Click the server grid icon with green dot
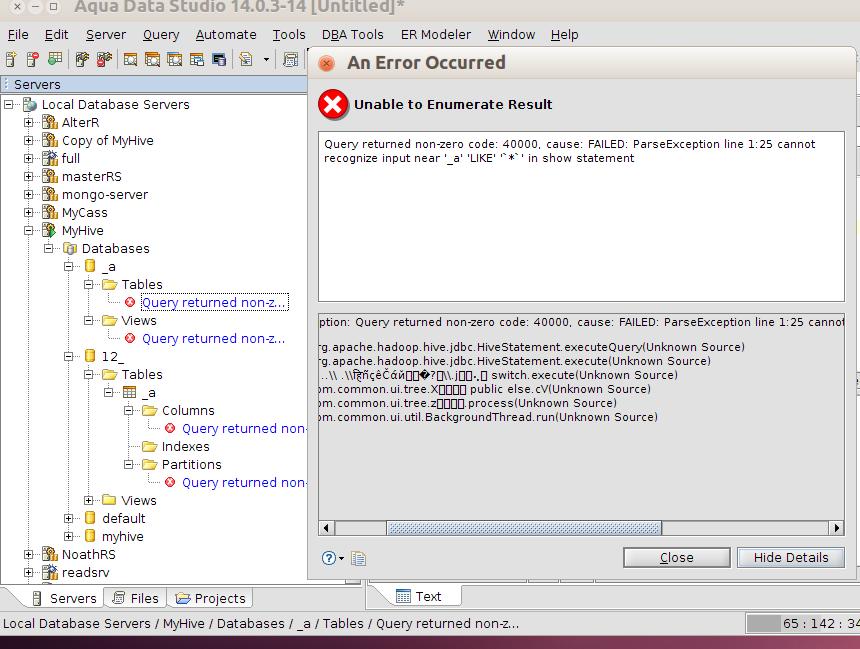The height and width of the screenshot is (649, 860). coord(55,58)
